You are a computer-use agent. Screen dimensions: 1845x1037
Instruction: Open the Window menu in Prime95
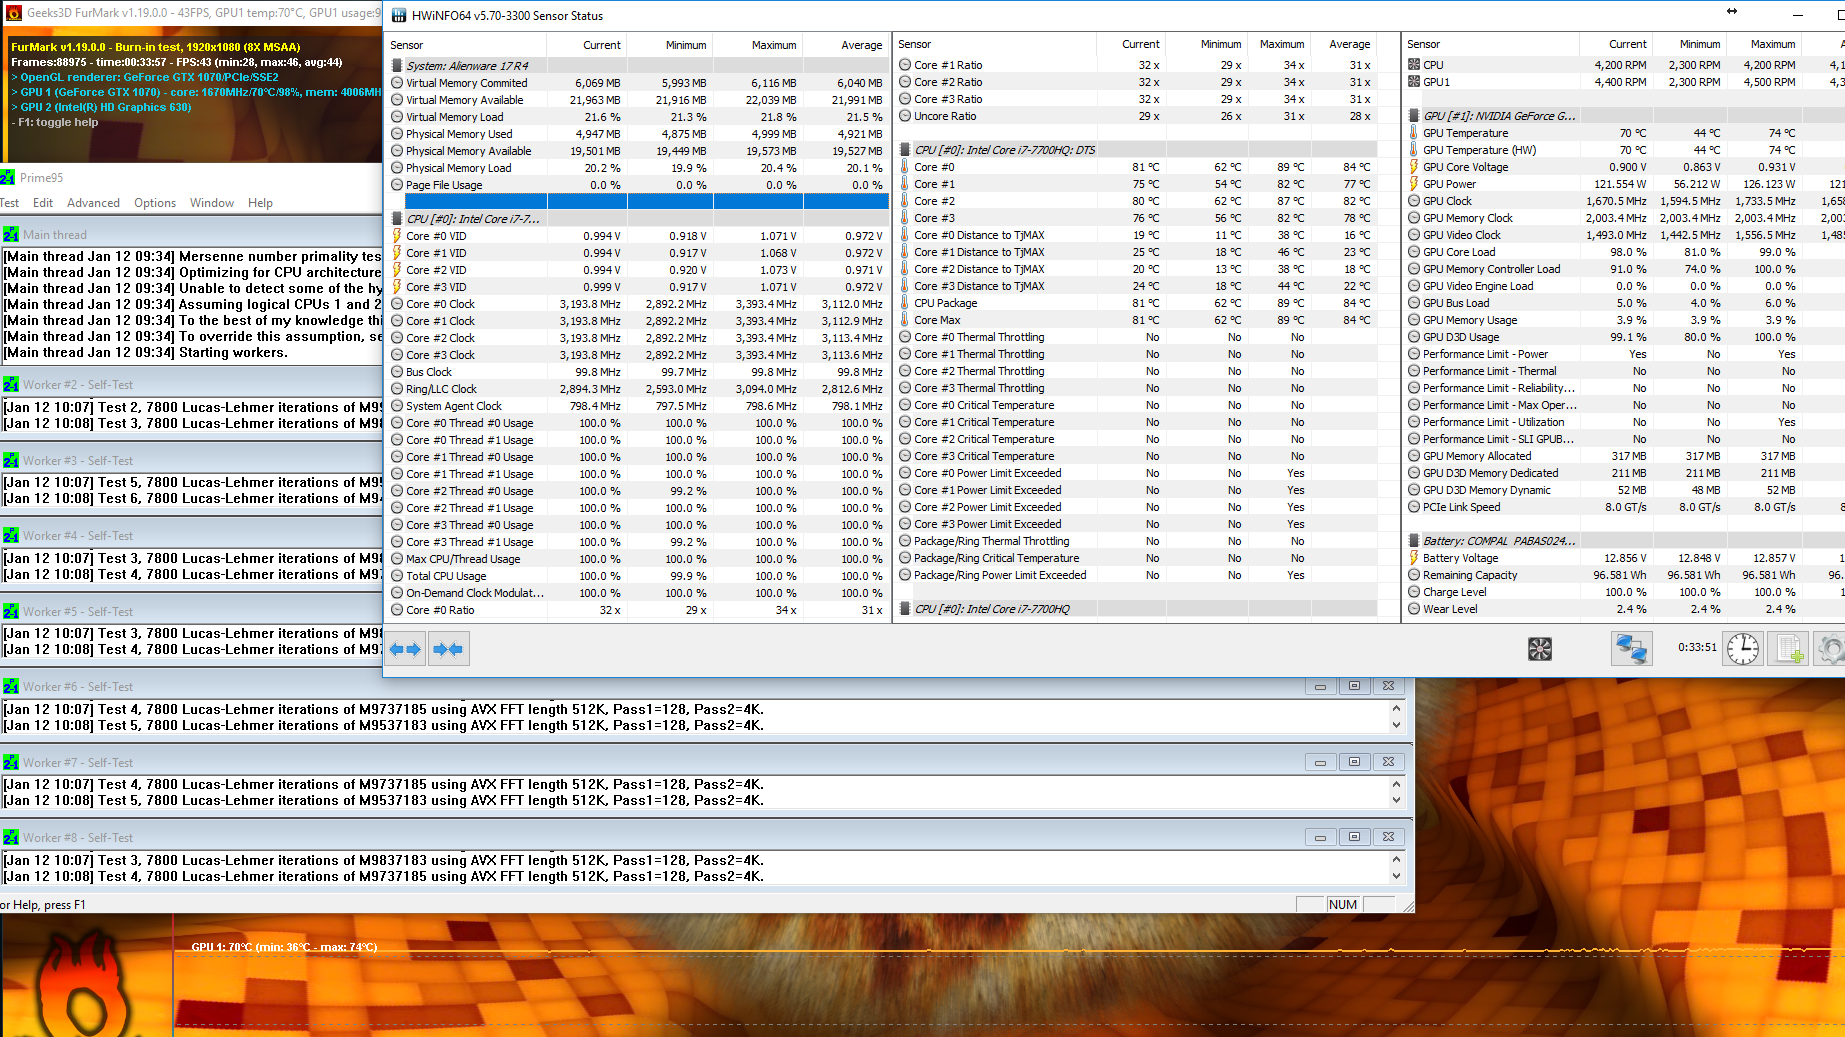coord(212,203)
